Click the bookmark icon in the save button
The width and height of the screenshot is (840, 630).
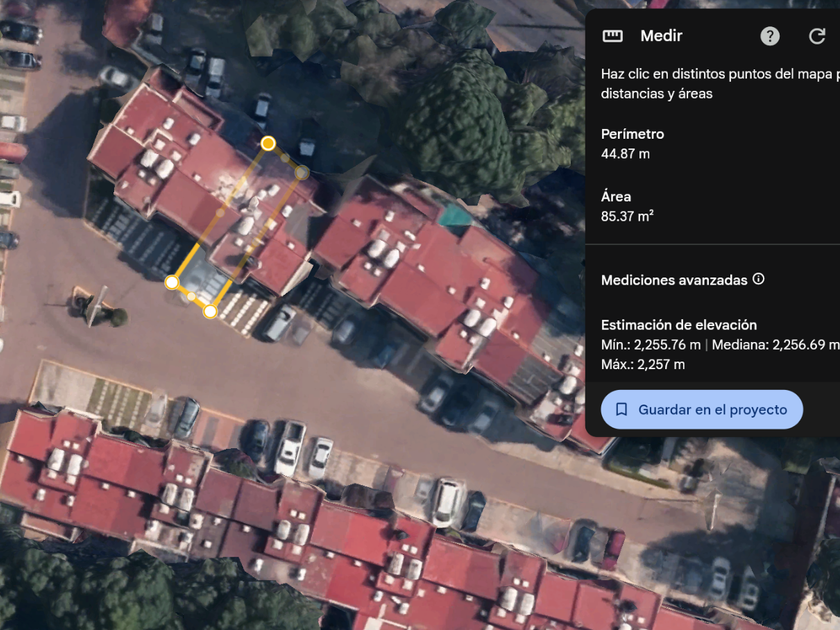pos(621,409)
